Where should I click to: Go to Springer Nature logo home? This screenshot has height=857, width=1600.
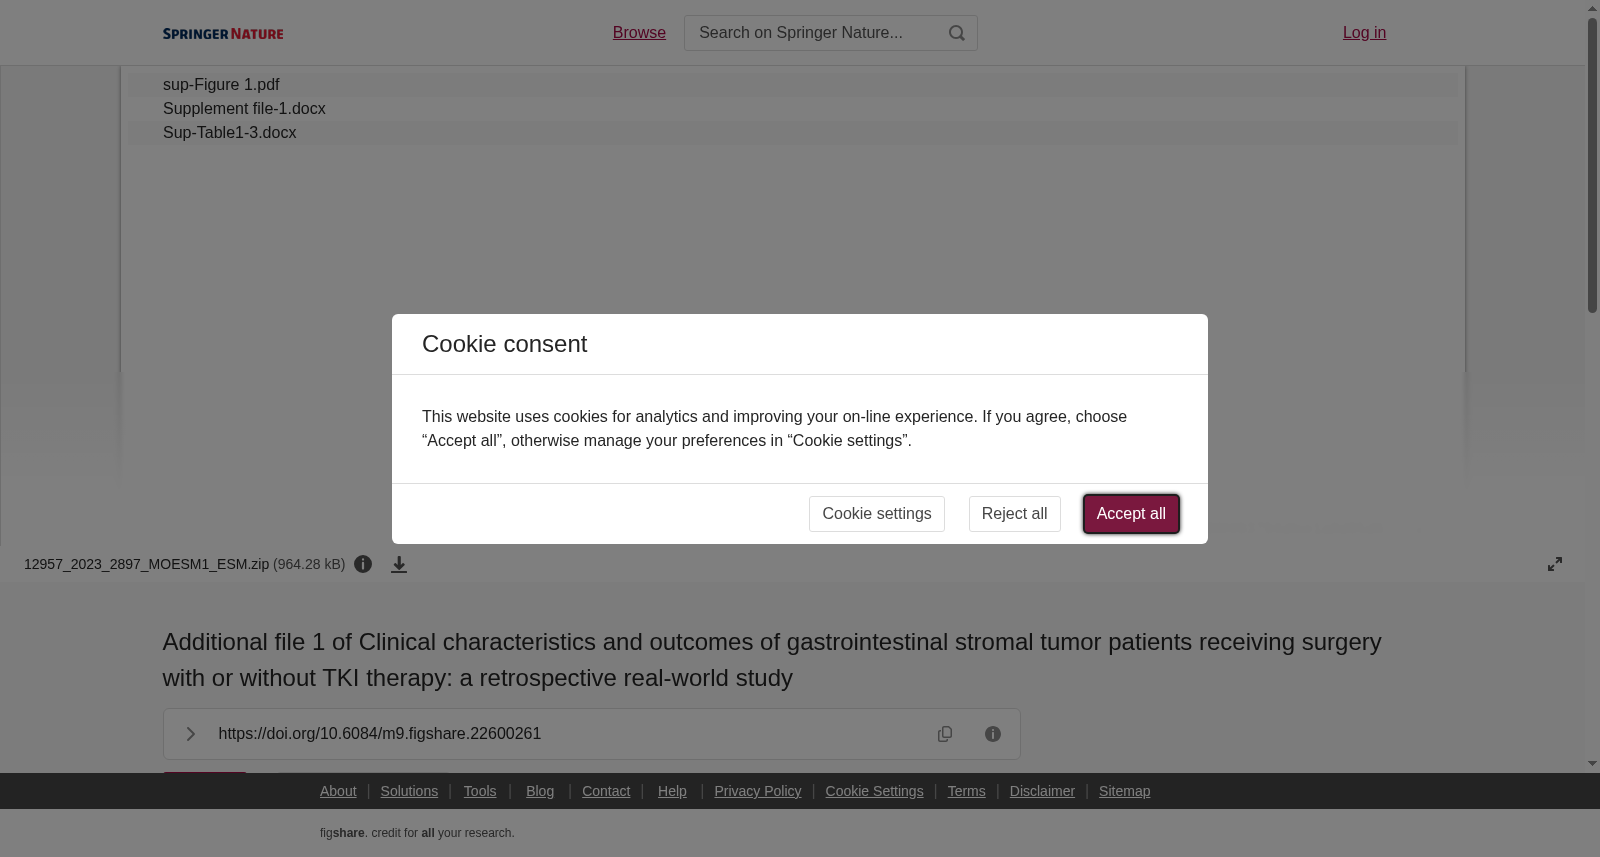click(x=223, y=33)
